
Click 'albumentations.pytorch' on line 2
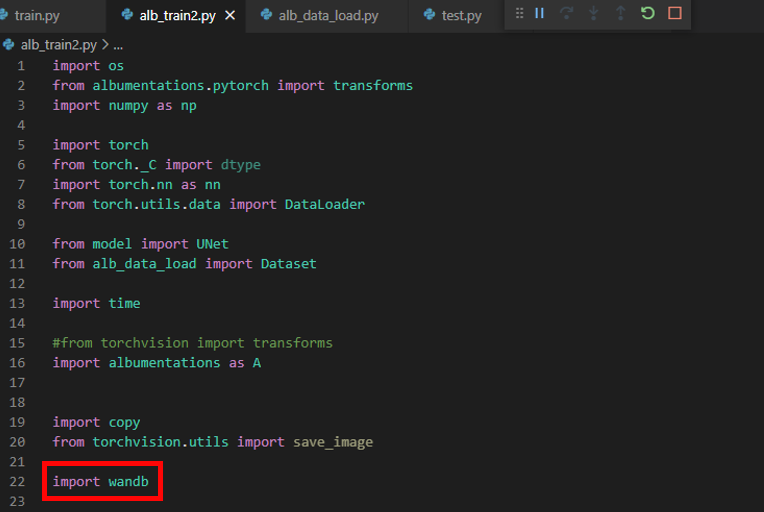(180, 86)
